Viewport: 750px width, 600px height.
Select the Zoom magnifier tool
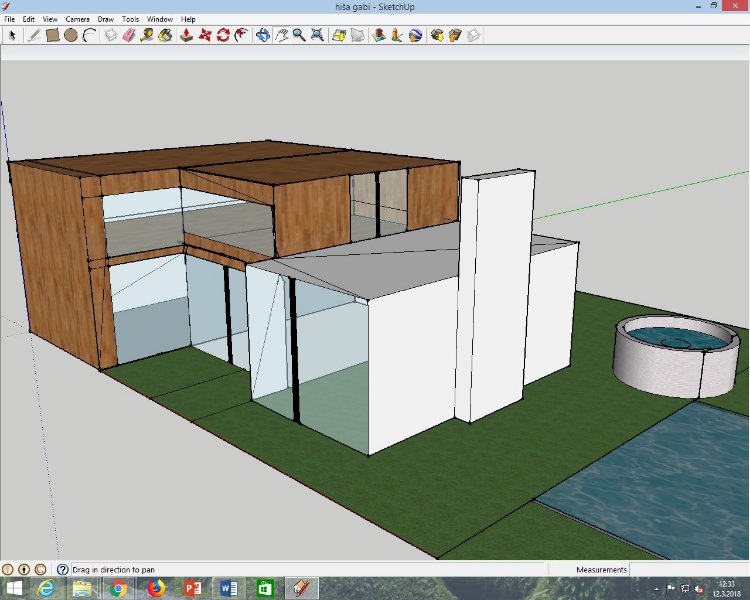click(x=299, y=35)
